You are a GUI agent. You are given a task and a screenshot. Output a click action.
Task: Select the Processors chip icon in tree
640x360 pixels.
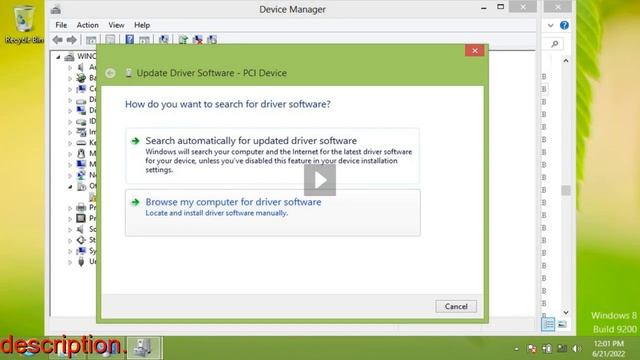pos(81,218)
